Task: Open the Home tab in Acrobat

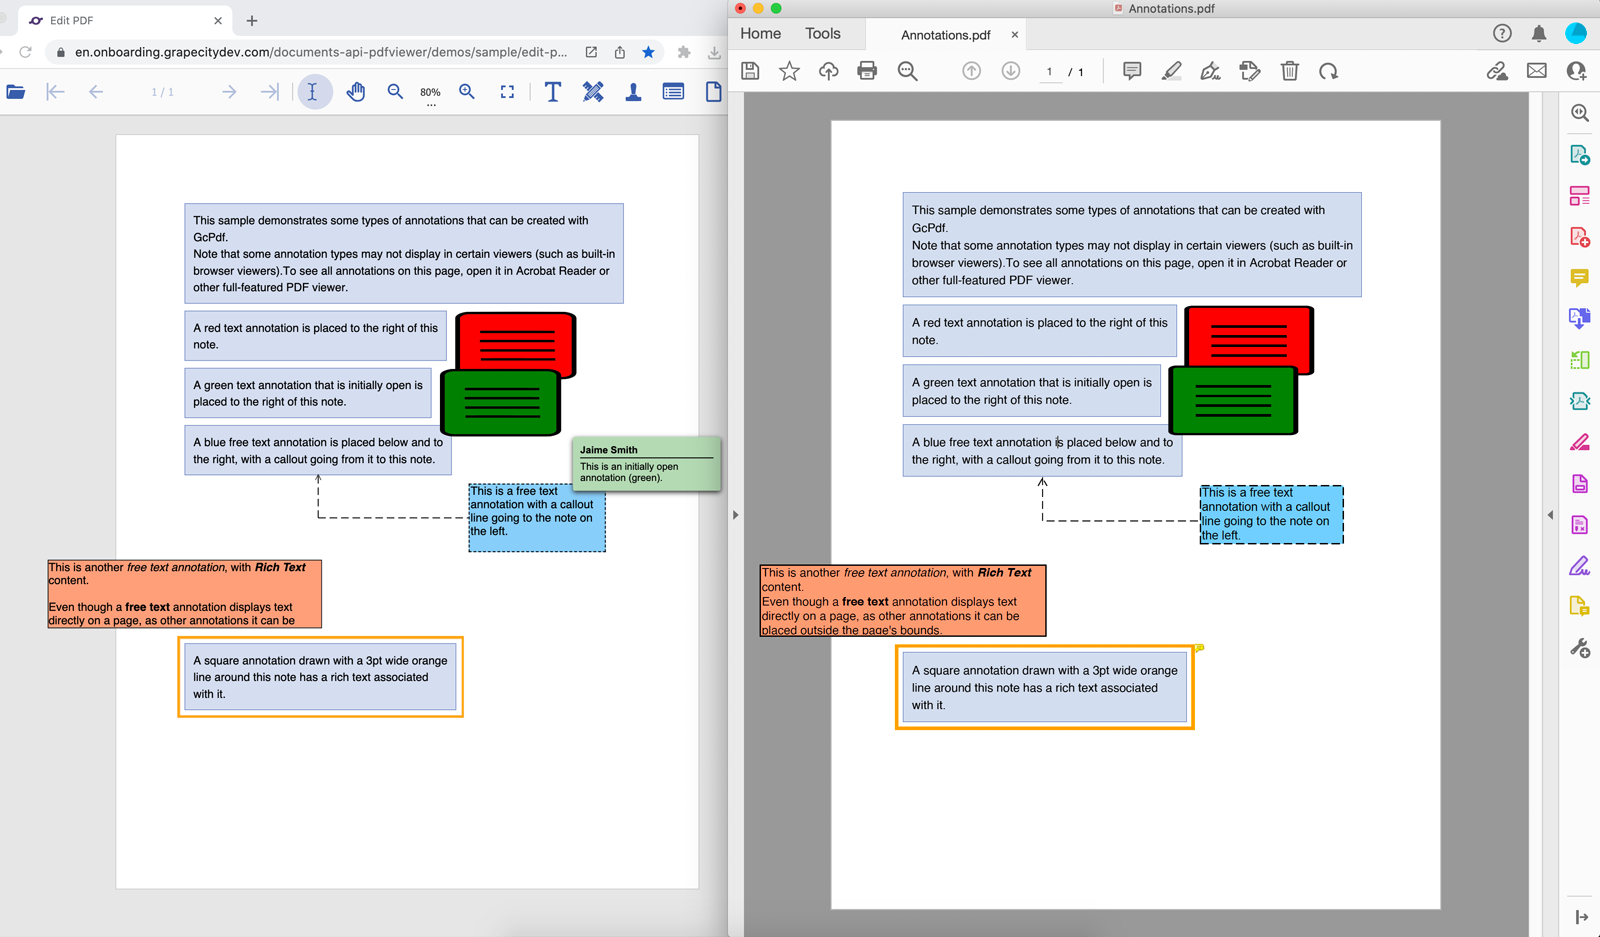Action: pyautogui.click(x=760, y=34)
